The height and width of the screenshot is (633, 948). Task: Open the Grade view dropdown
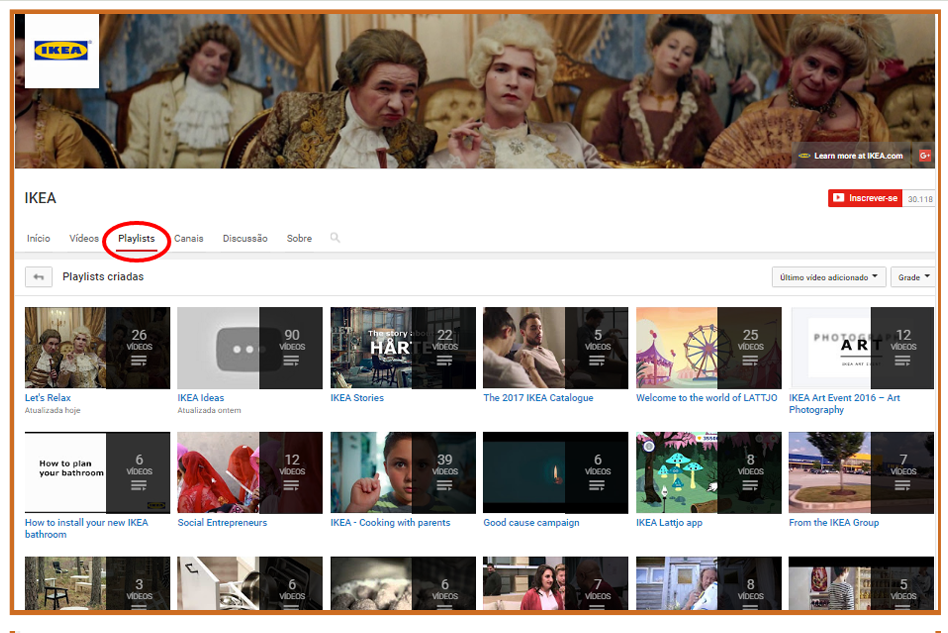(x=914, y=277)
